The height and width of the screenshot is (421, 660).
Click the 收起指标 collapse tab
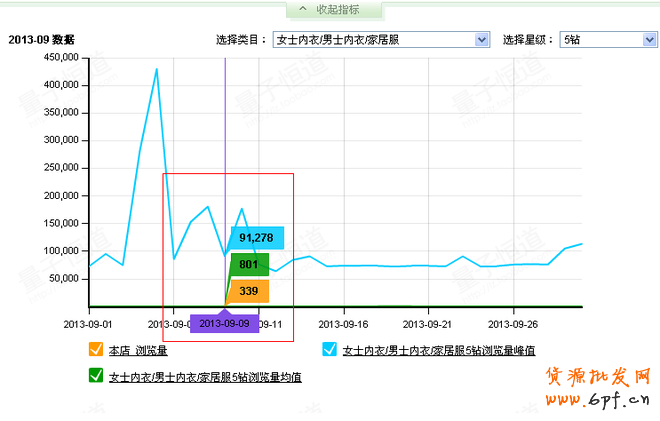337,10
